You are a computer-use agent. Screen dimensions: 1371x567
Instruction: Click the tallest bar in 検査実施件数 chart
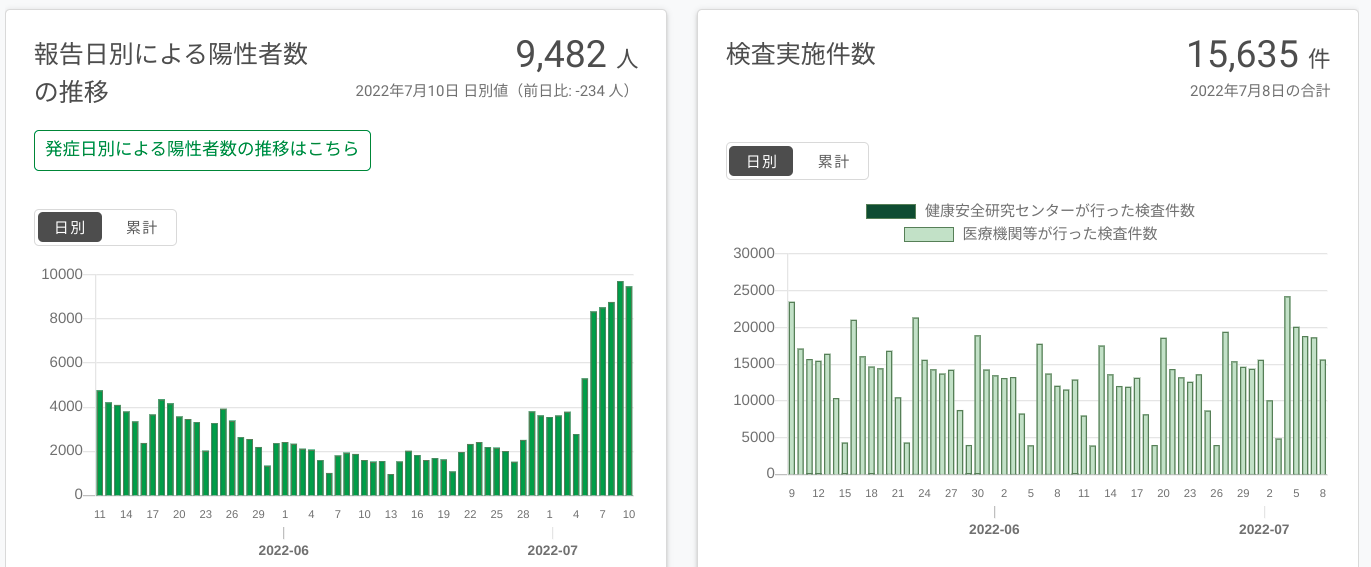click(x=1287, y=385)
